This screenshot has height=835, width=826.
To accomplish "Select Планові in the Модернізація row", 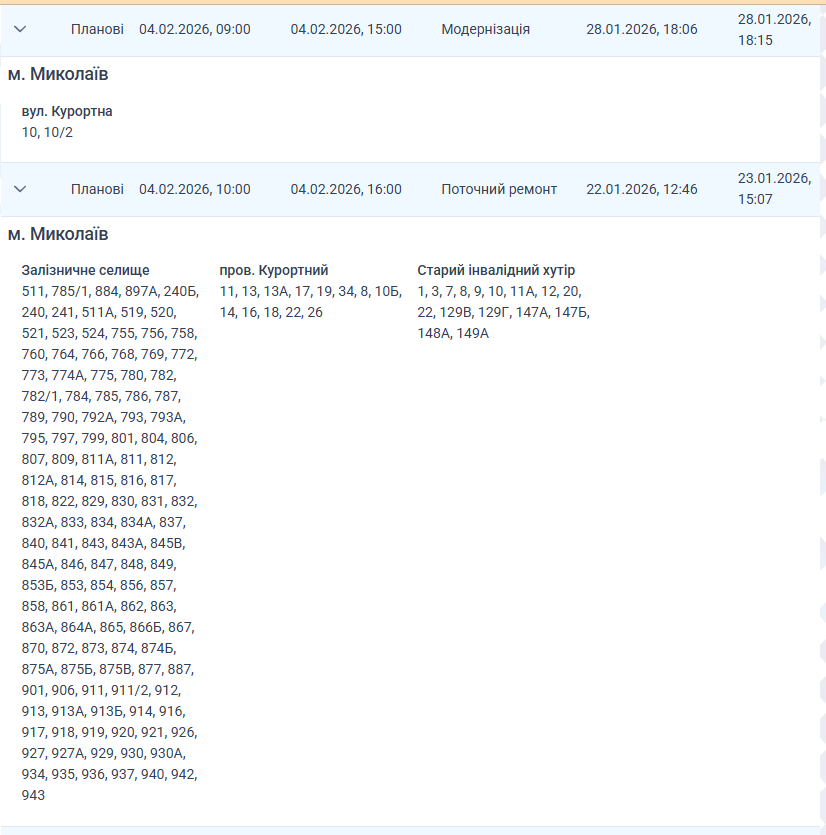I will click(x=97, y=29).
